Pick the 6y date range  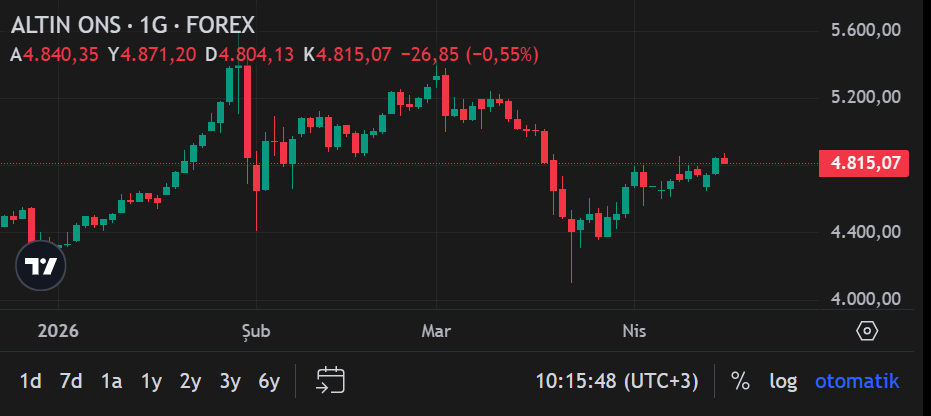[269, 381]
